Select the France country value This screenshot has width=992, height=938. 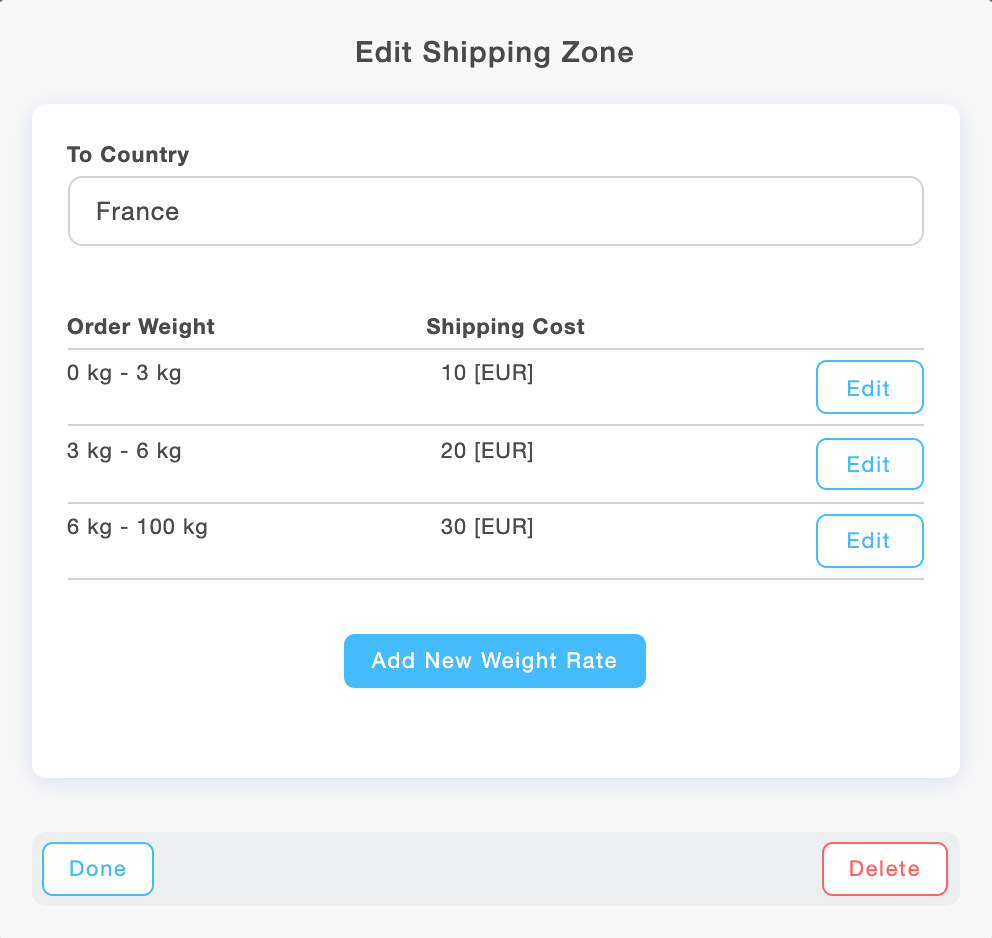pos(138,211)
